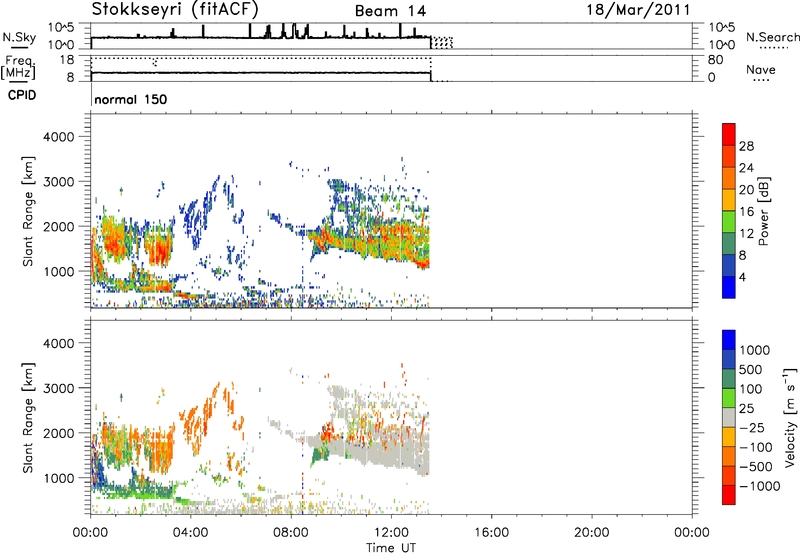800x554 pixels.
Task: Click the 4000 tick on the power panel axis
Action: [x=59, y=137]
